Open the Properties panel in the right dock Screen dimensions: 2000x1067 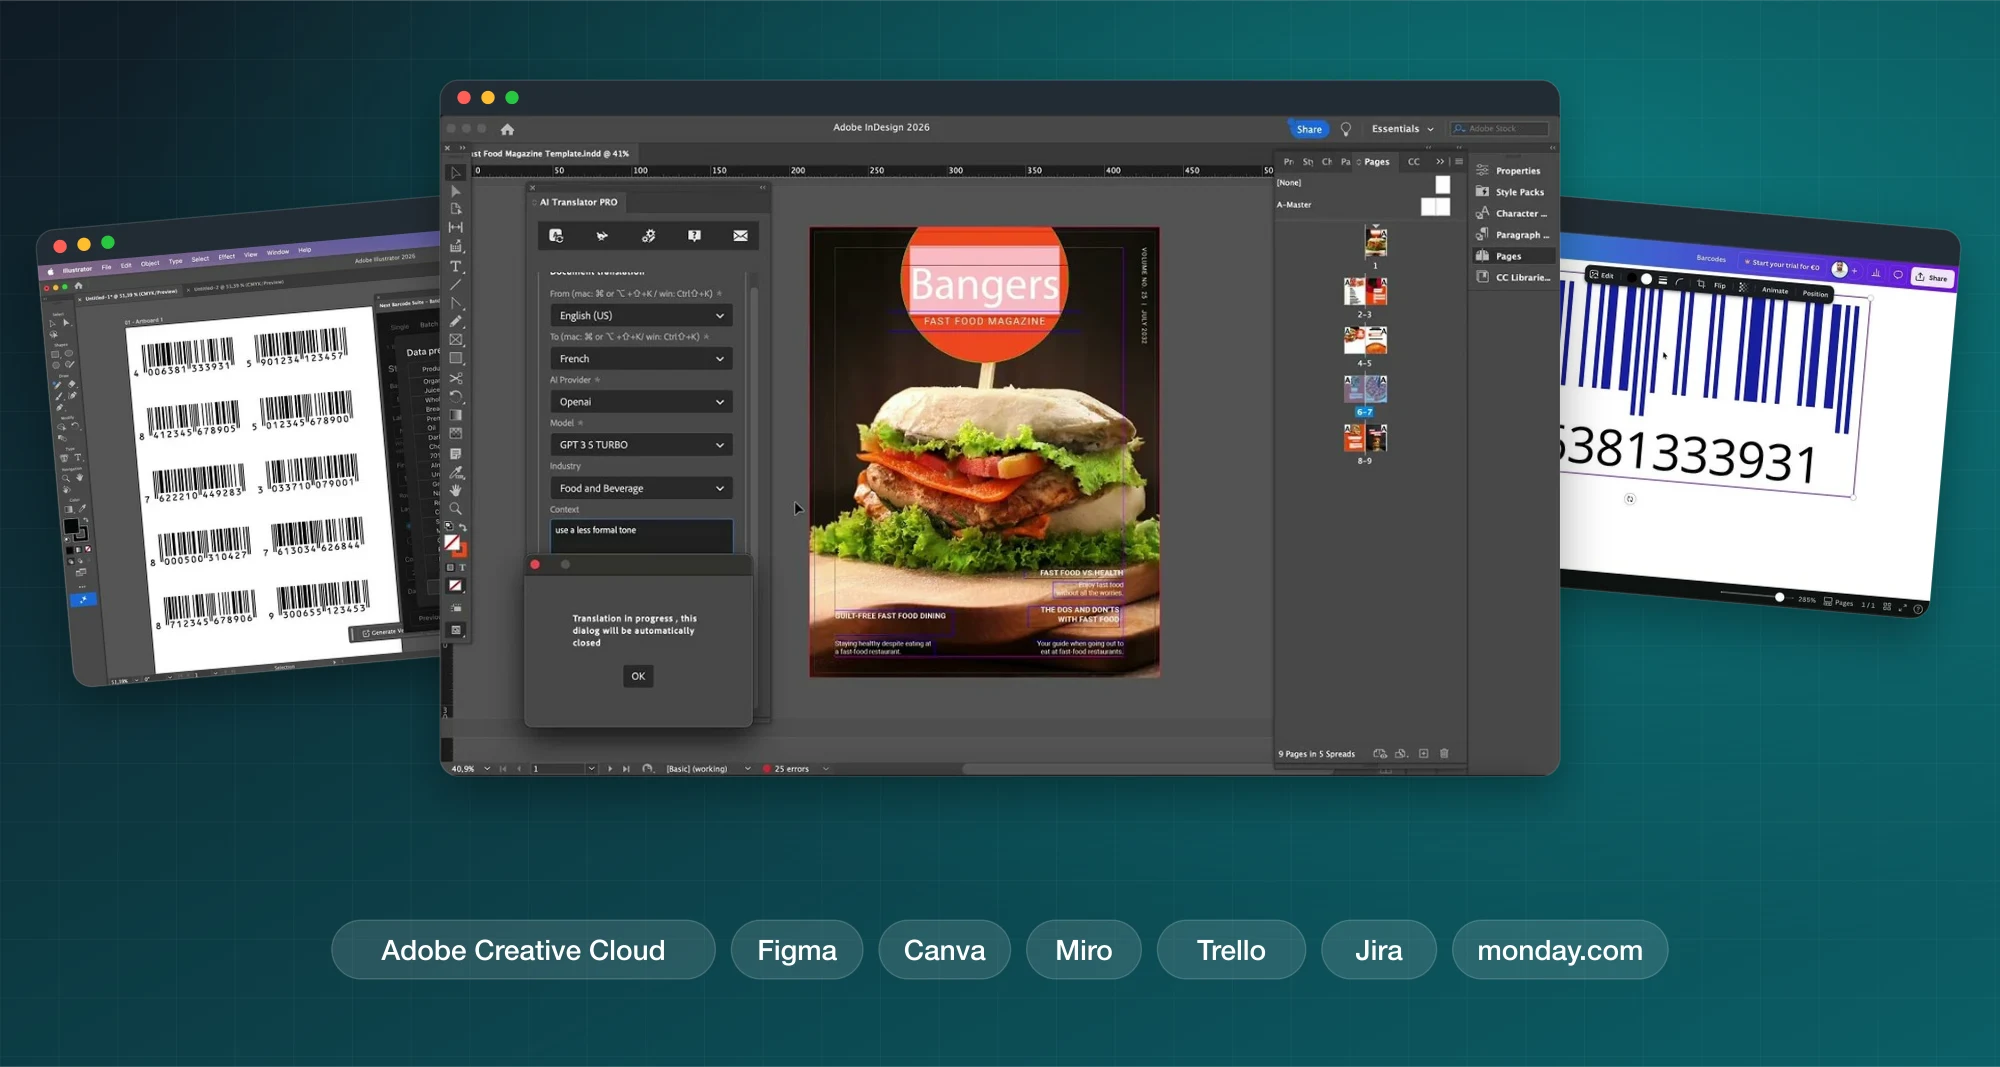[1513, 171]
